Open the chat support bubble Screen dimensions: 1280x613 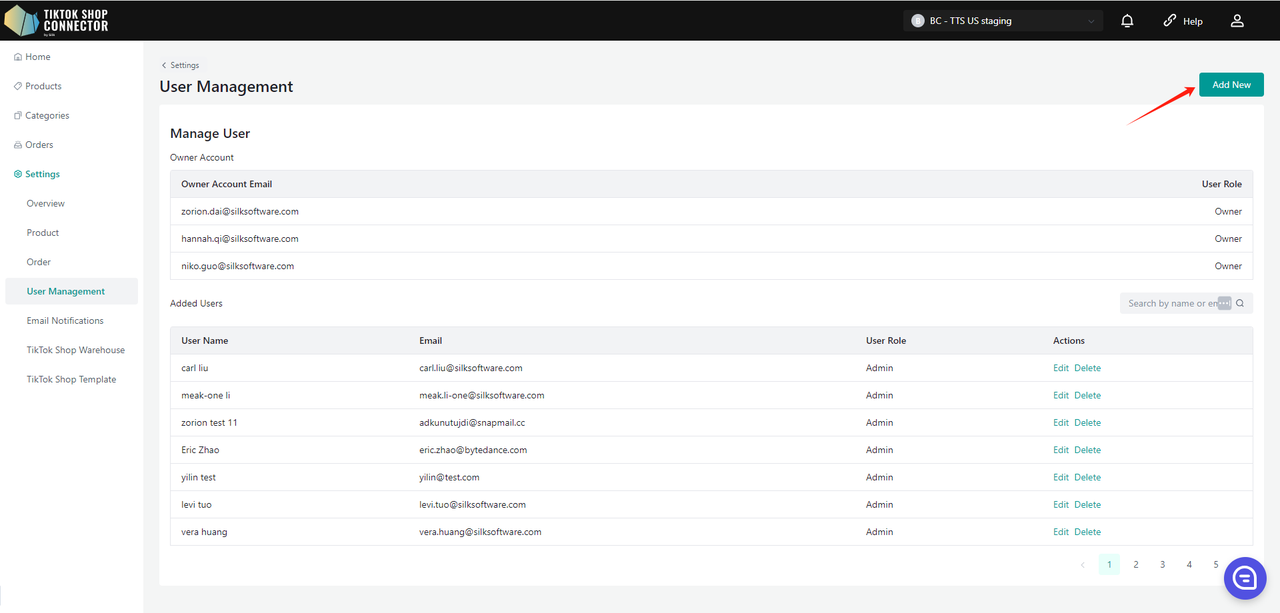pyautogui.click(x=1245, y=579)
